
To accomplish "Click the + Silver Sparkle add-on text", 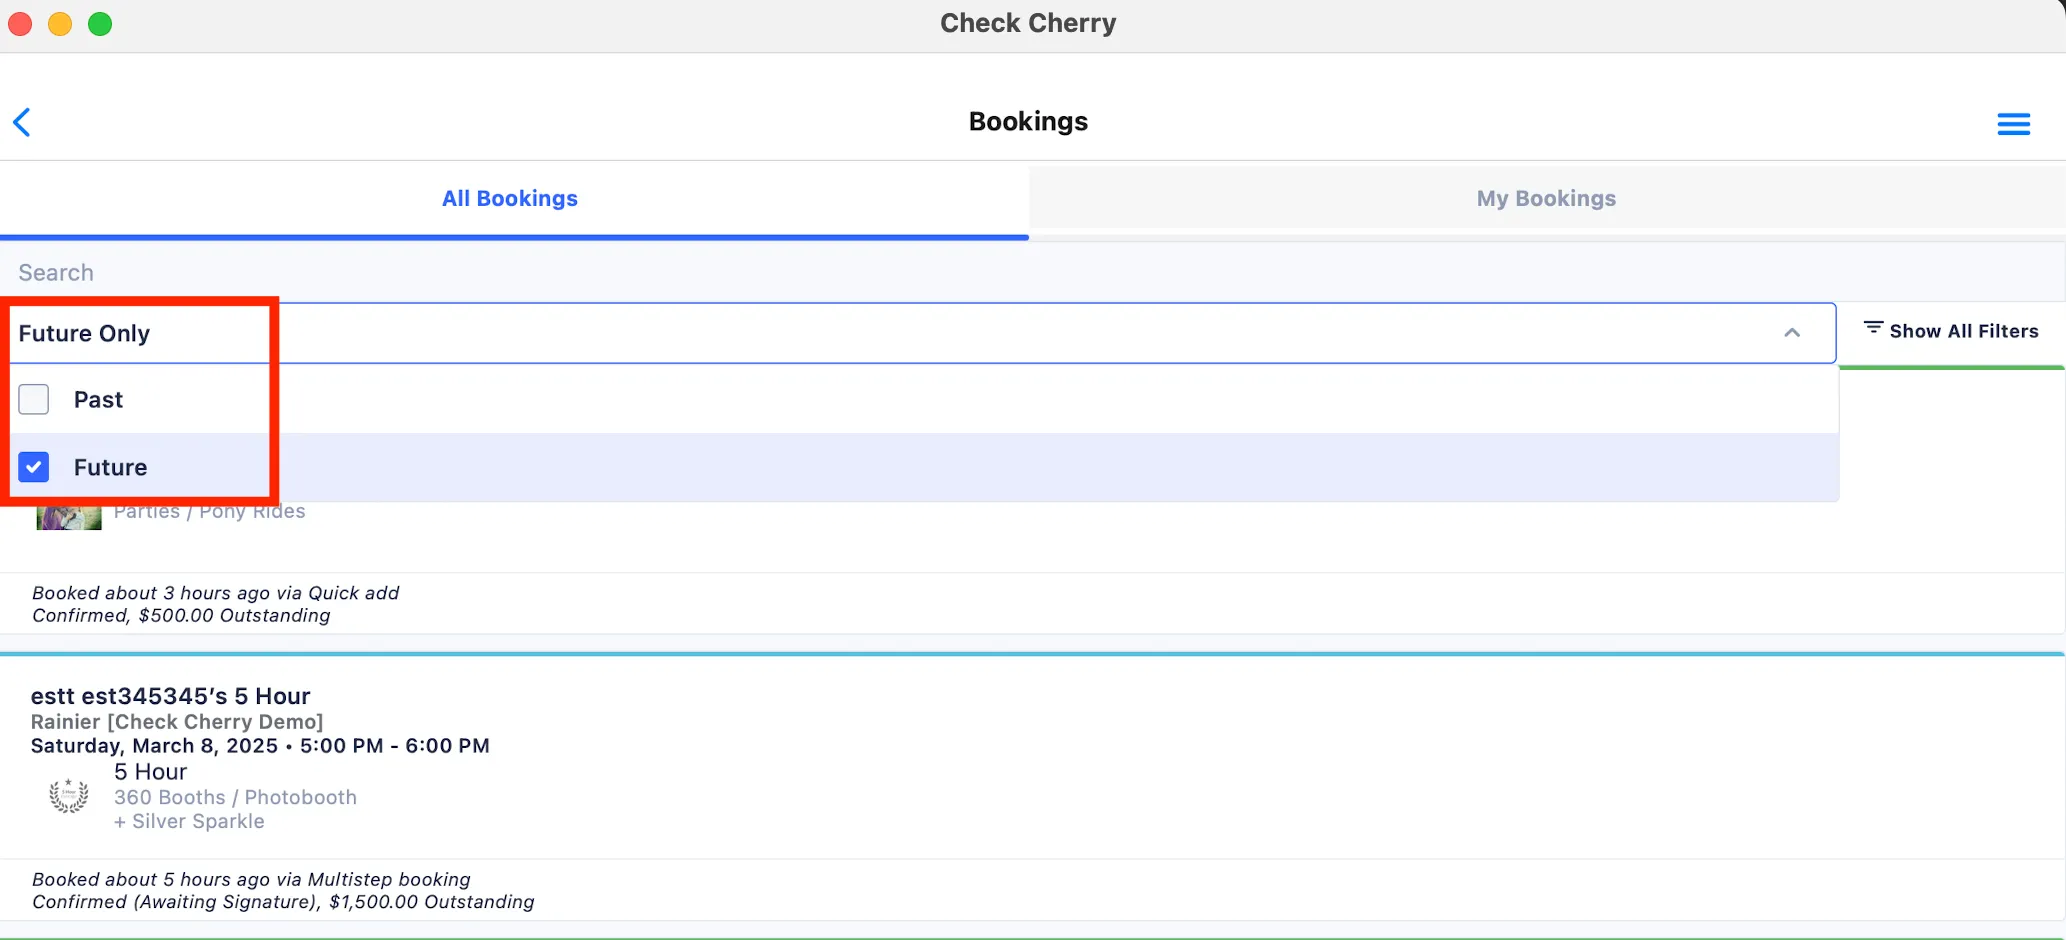I will 189,821.
